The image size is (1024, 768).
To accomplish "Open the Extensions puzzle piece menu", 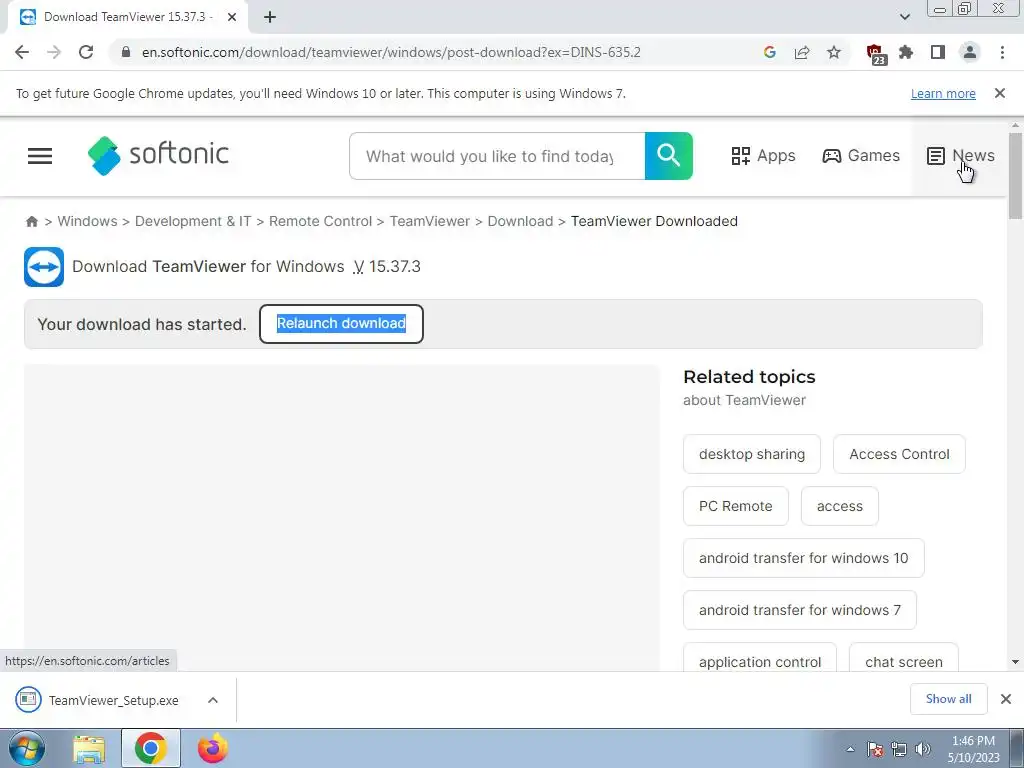I will [906, 52].
